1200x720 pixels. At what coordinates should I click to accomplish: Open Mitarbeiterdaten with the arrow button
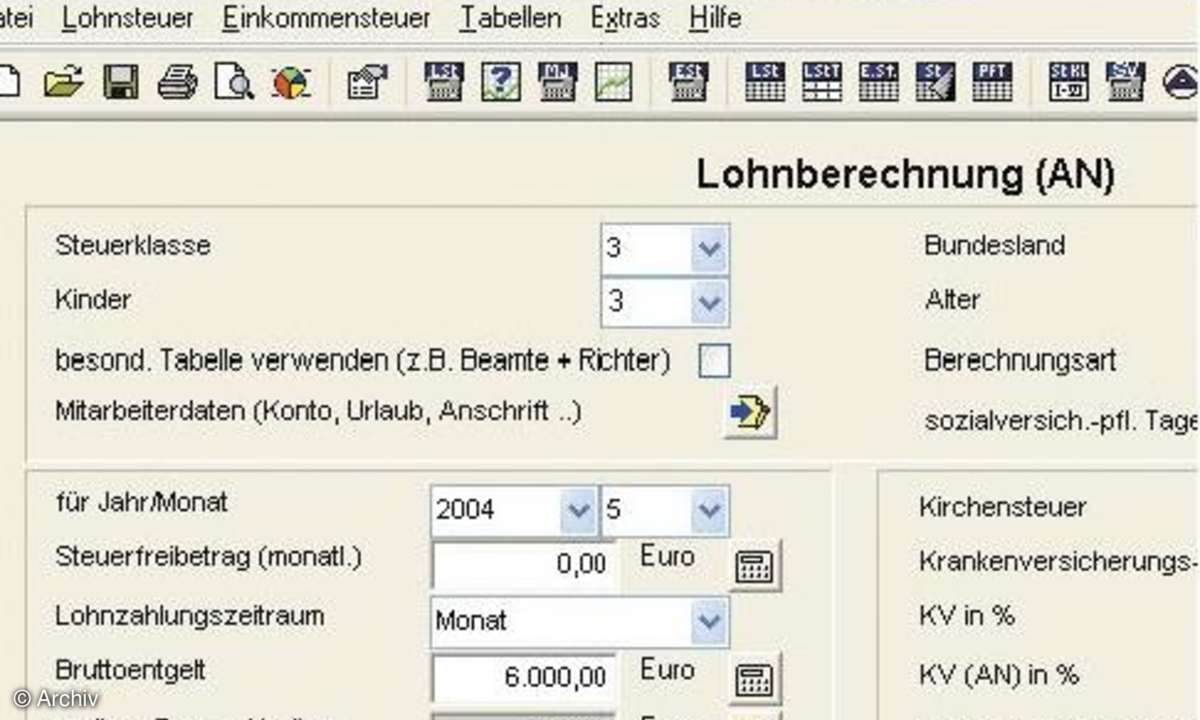click(750, 412)
